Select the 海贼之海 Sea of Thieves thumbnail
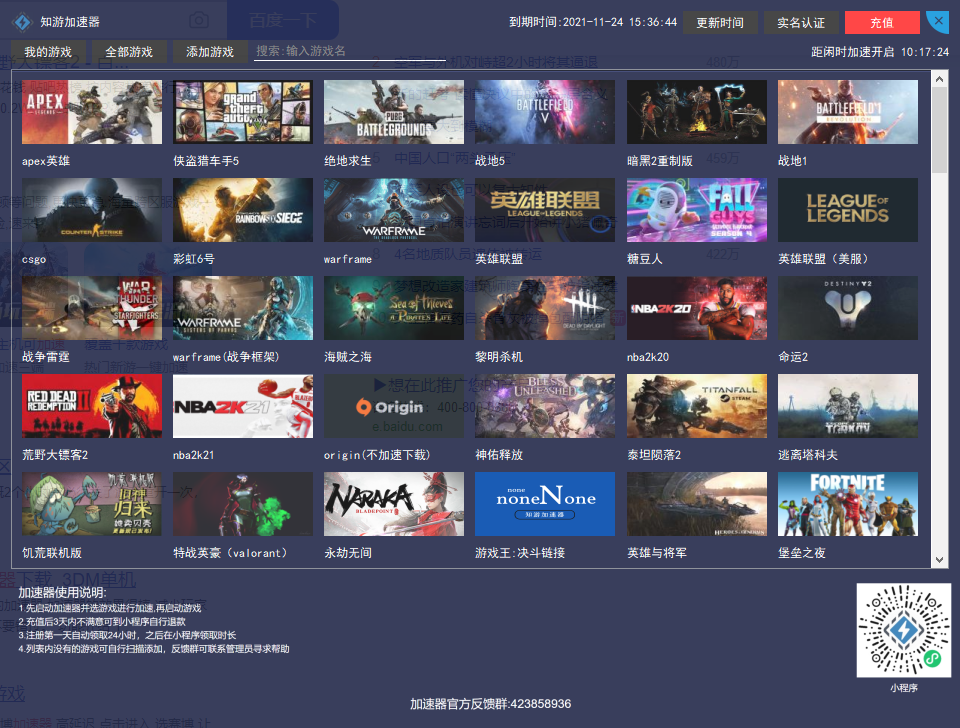The width and height of the screenshot is (960, 728). pyautogui.click(x=394, y=308)
